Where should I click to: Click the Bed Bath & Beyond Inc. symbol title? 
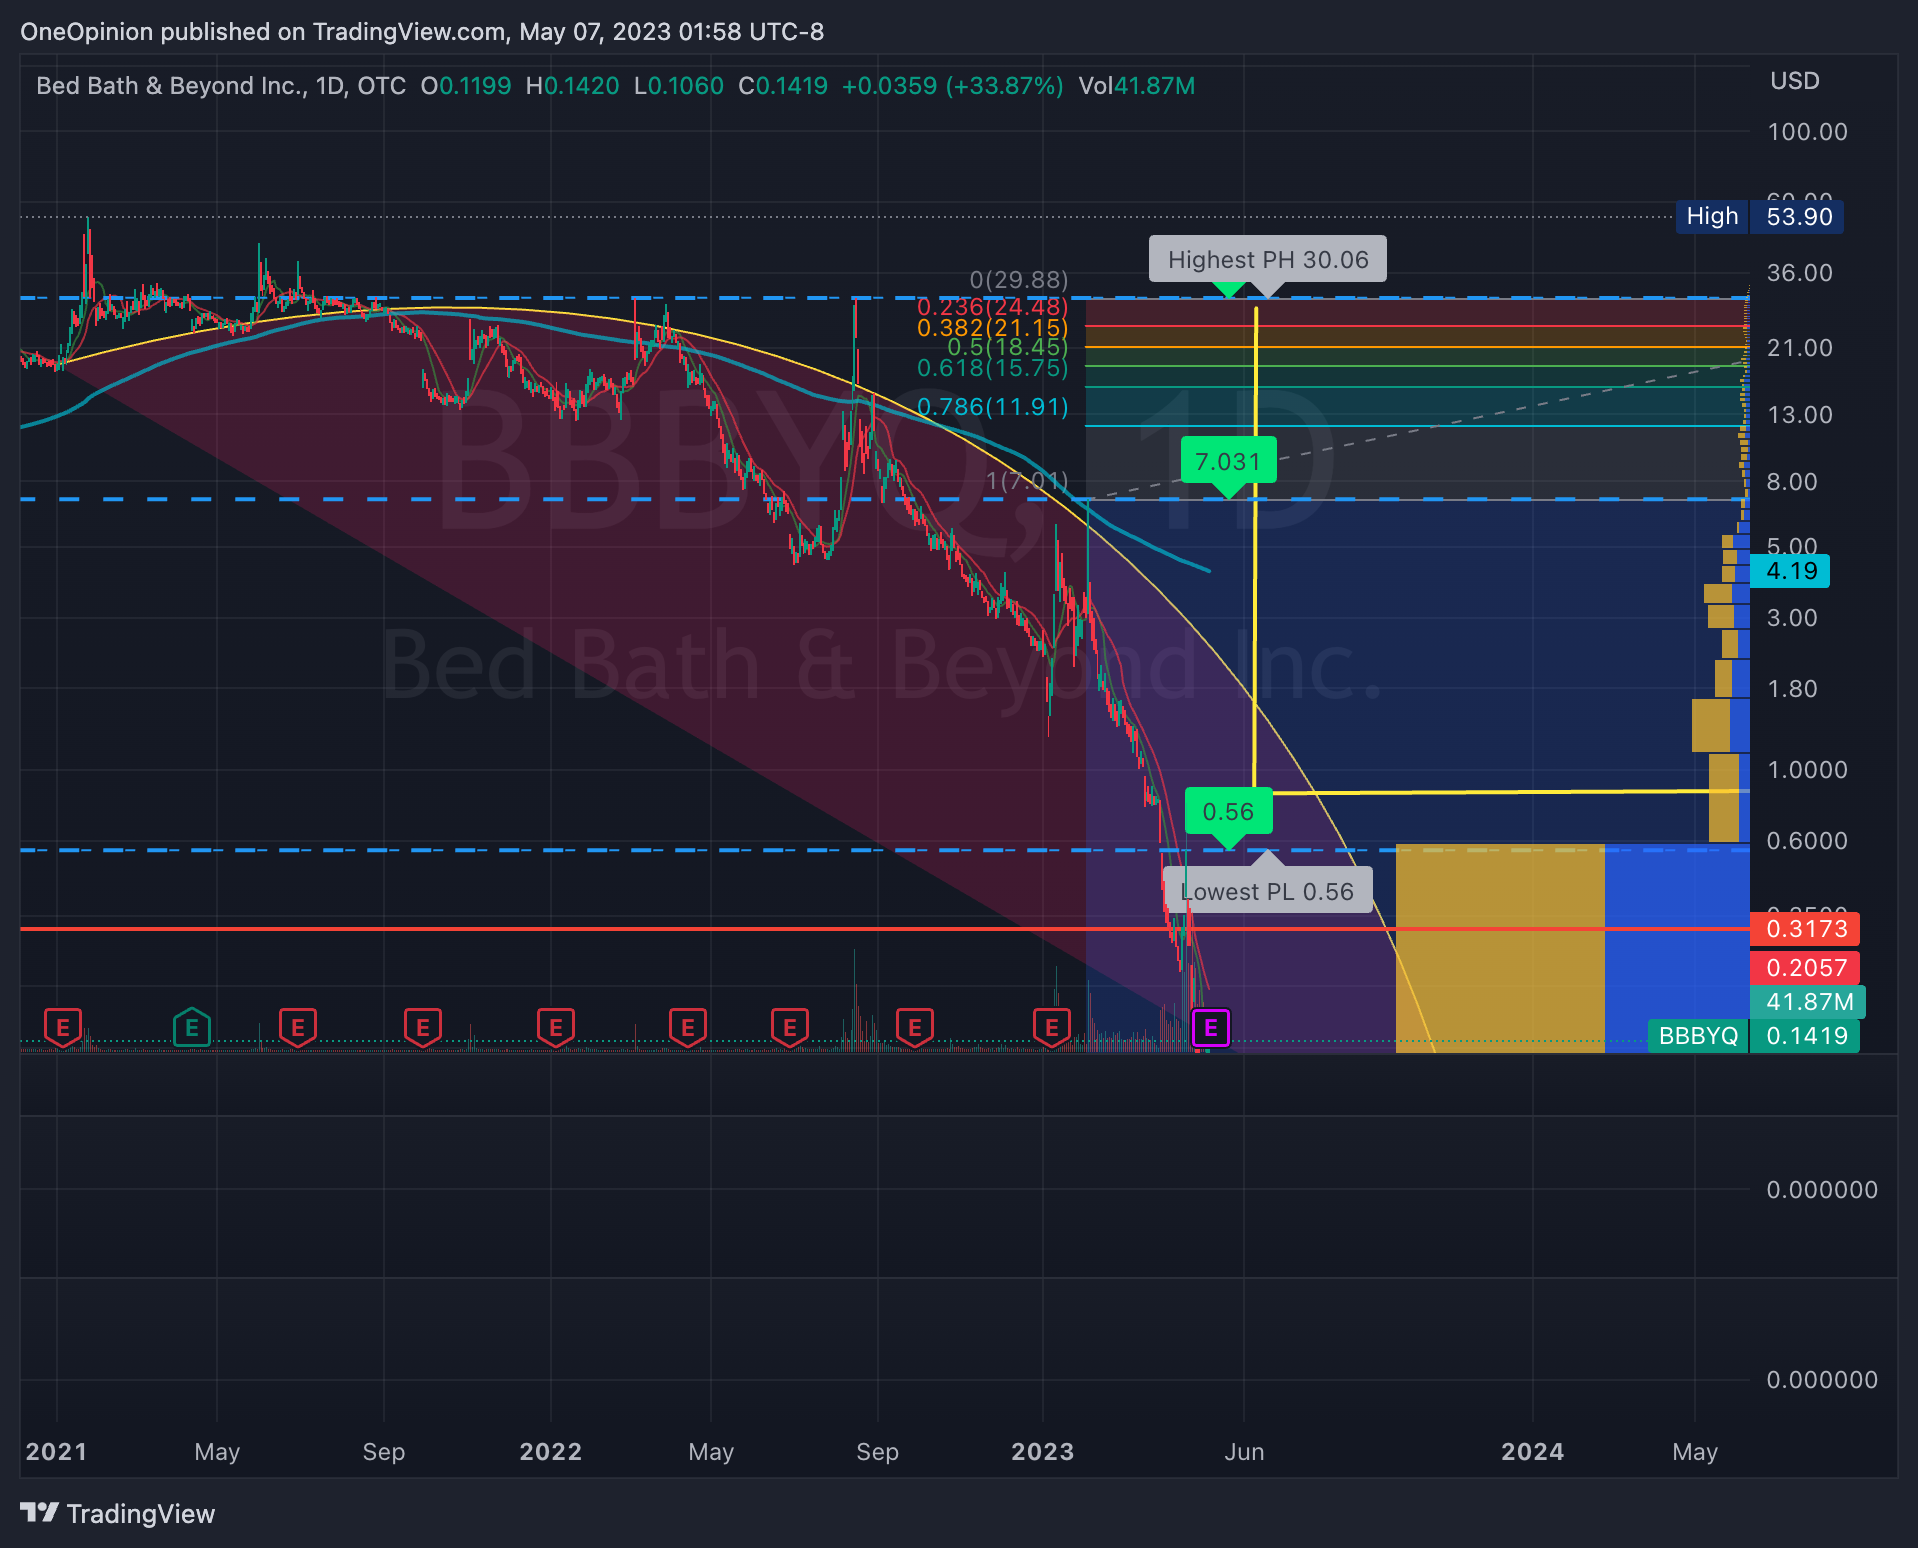point(171,86)
